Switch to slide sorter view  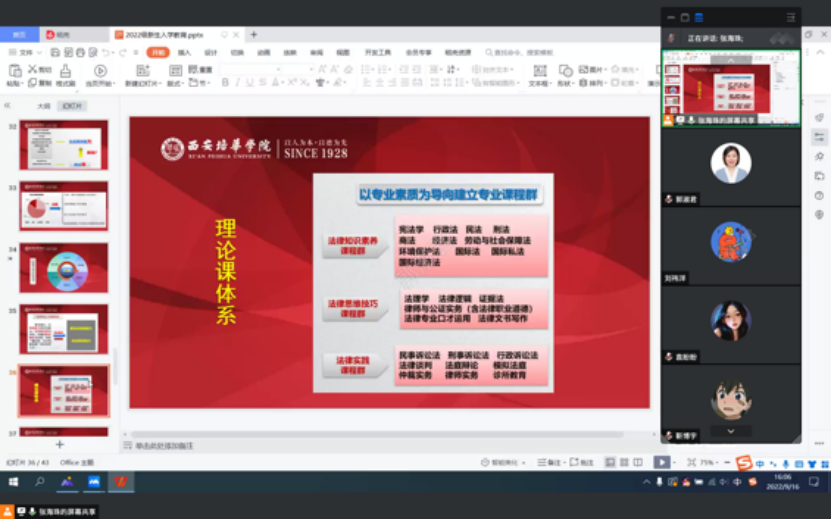623,462
